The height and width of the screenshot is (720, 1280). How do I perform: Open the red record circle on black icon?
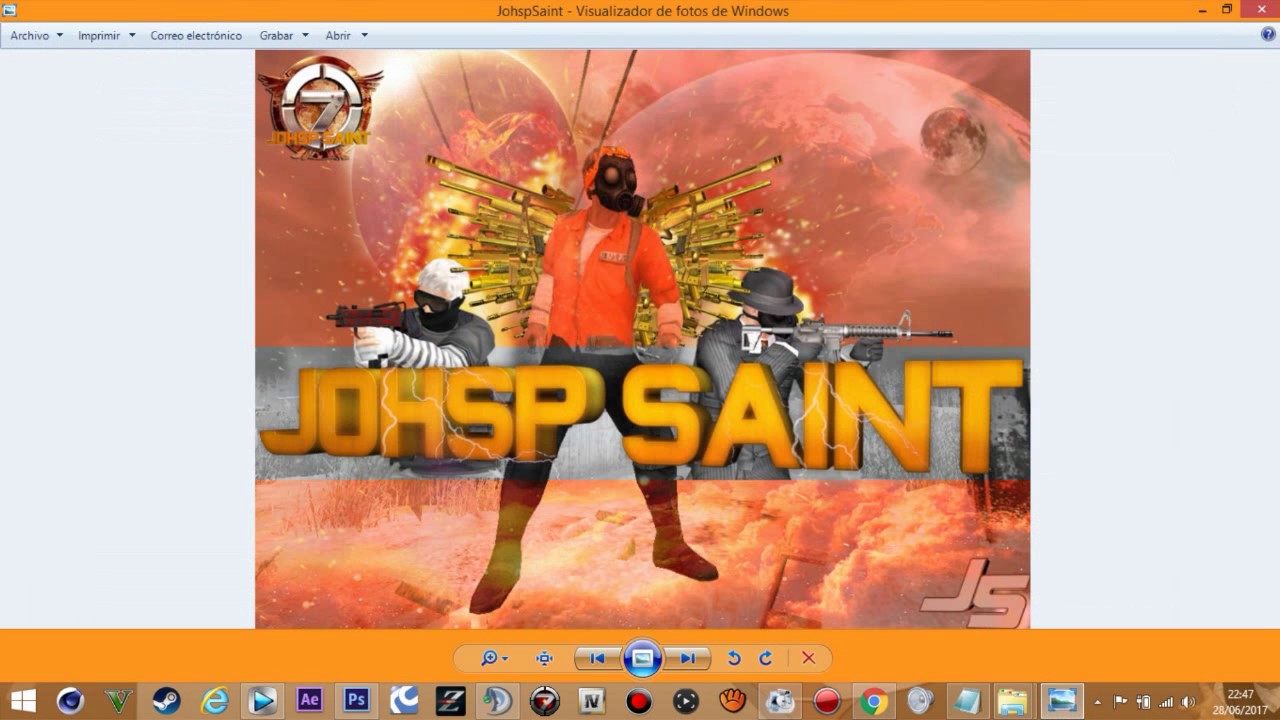point(639,701)
